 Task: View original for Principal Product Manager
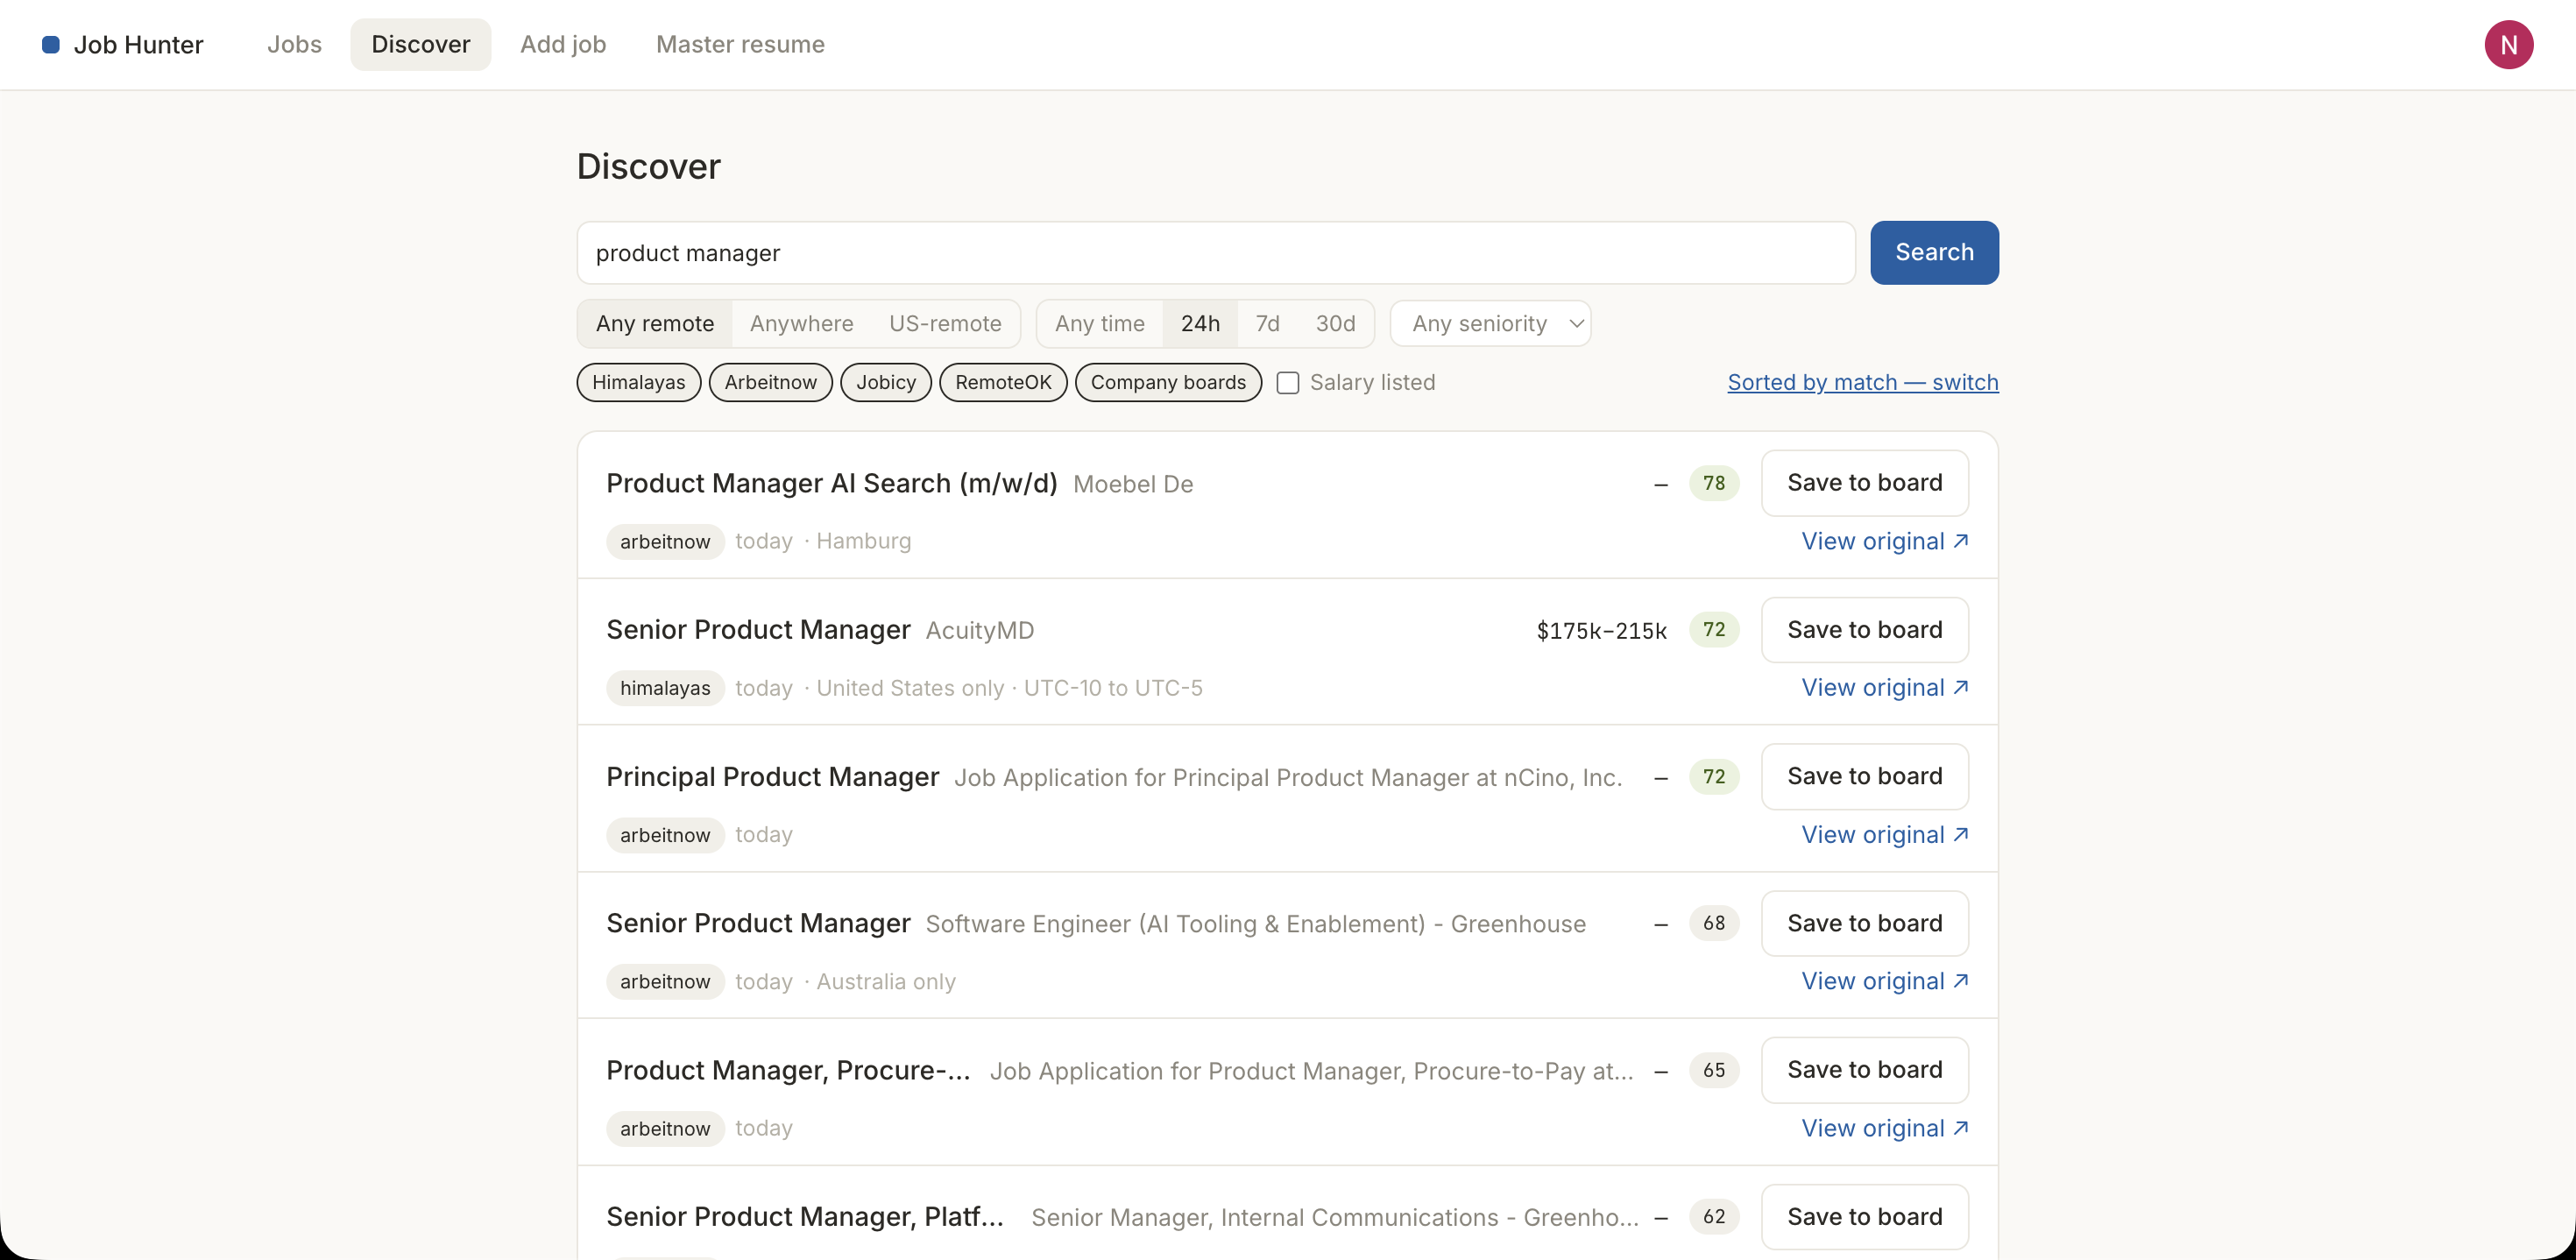pyautogui.click(x=1884, y=835)
